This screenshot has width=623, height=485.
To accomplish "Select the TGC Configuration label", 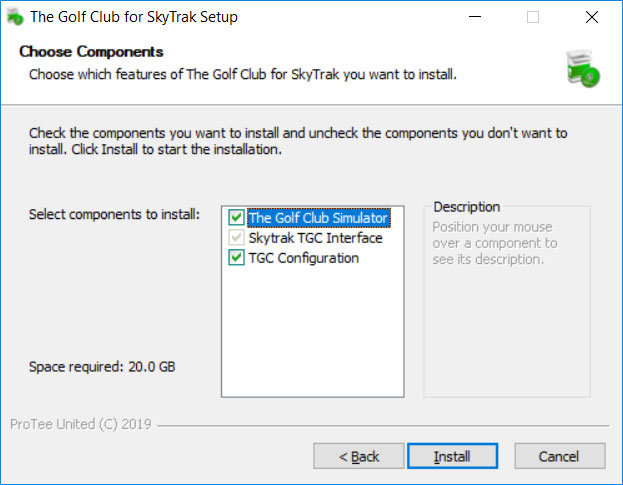I will [x=304, y=258].
